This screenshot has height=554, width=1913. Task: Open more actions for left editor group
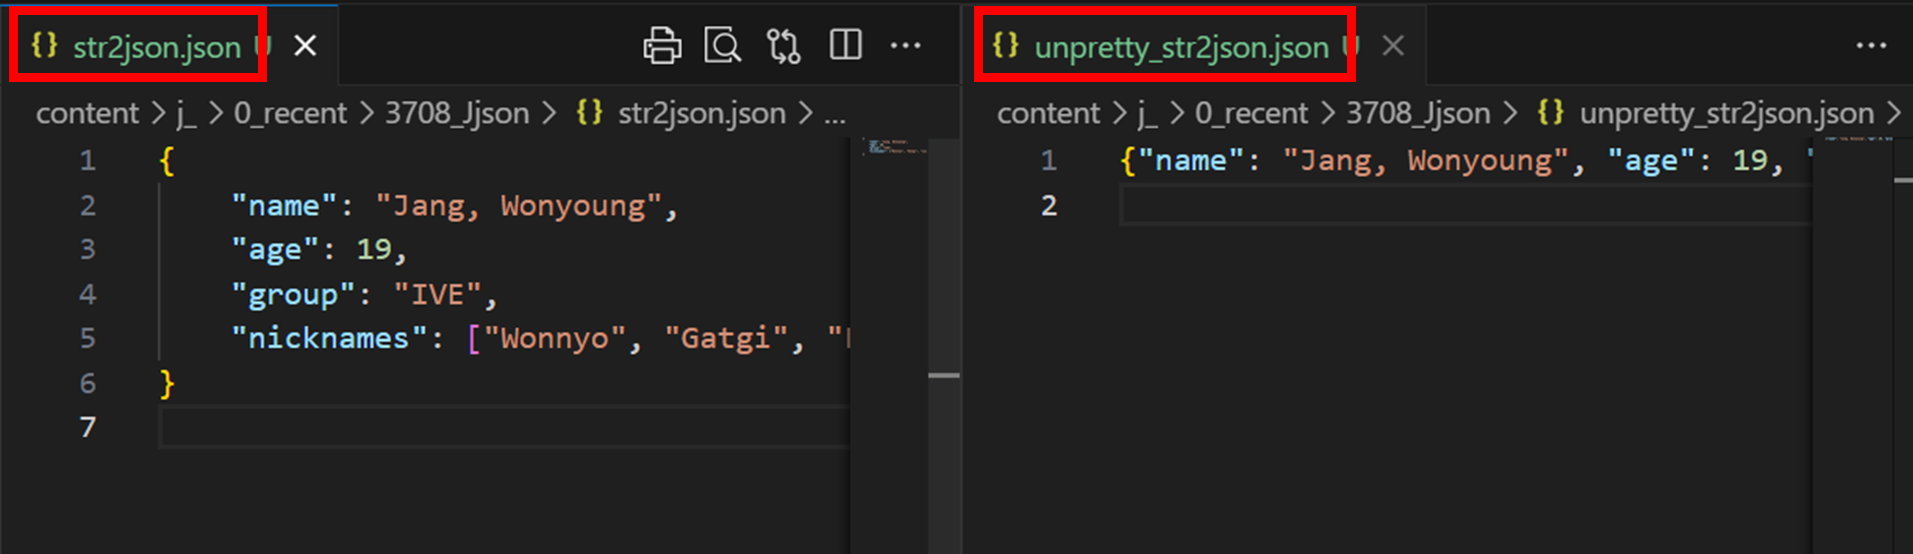[906, 46]
